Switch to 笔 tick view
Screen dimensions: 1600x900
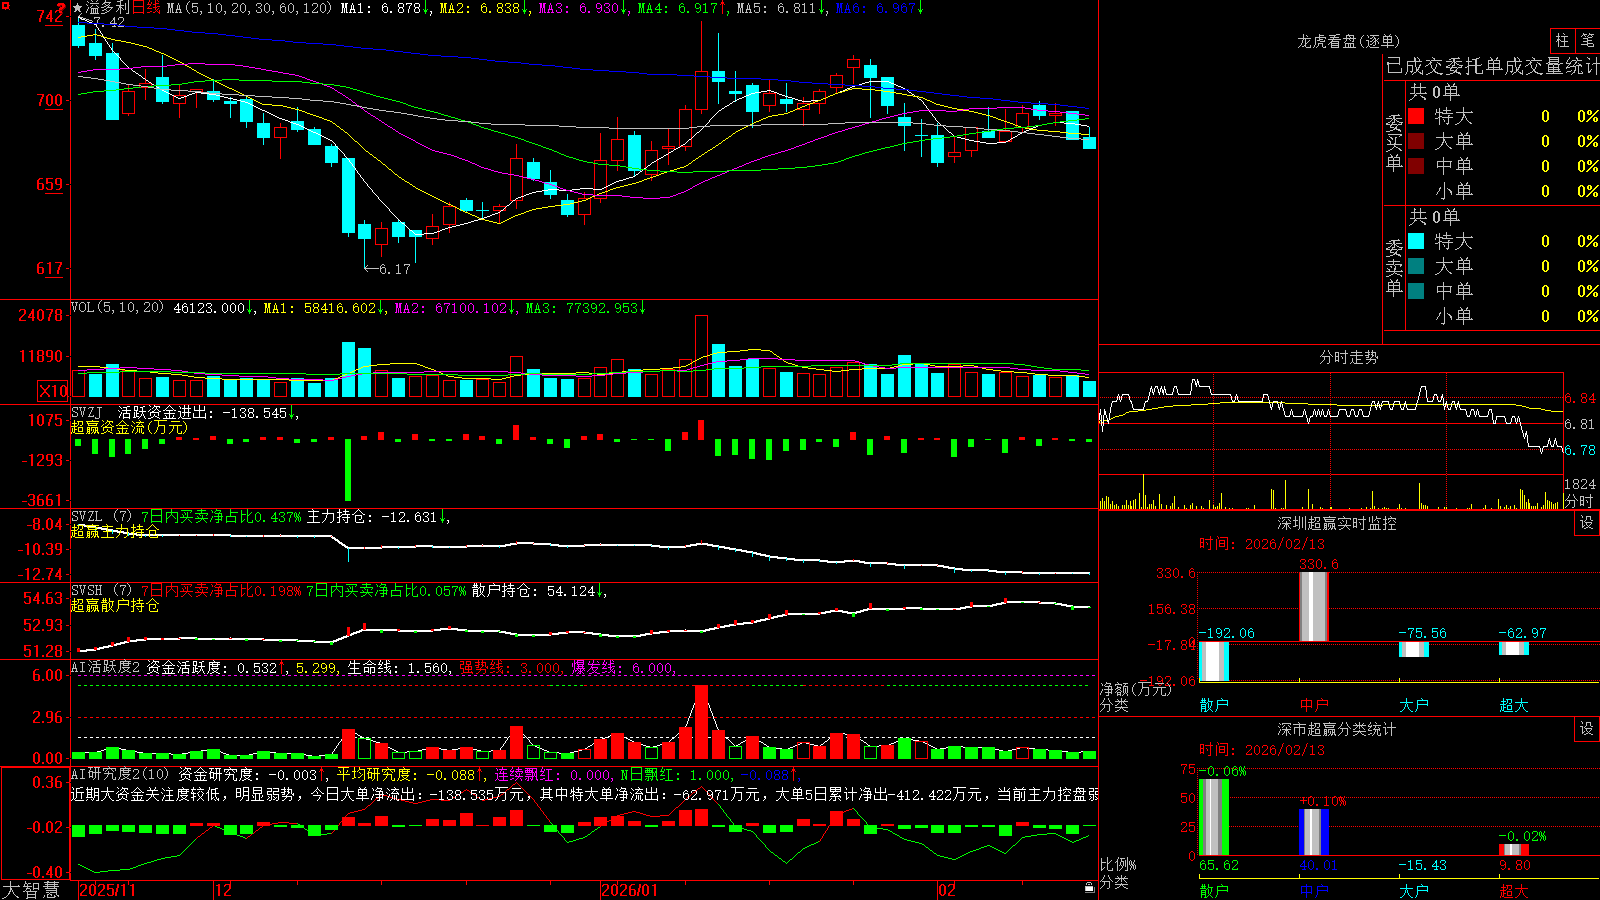pyautogui.click(x=1588, y=40)
